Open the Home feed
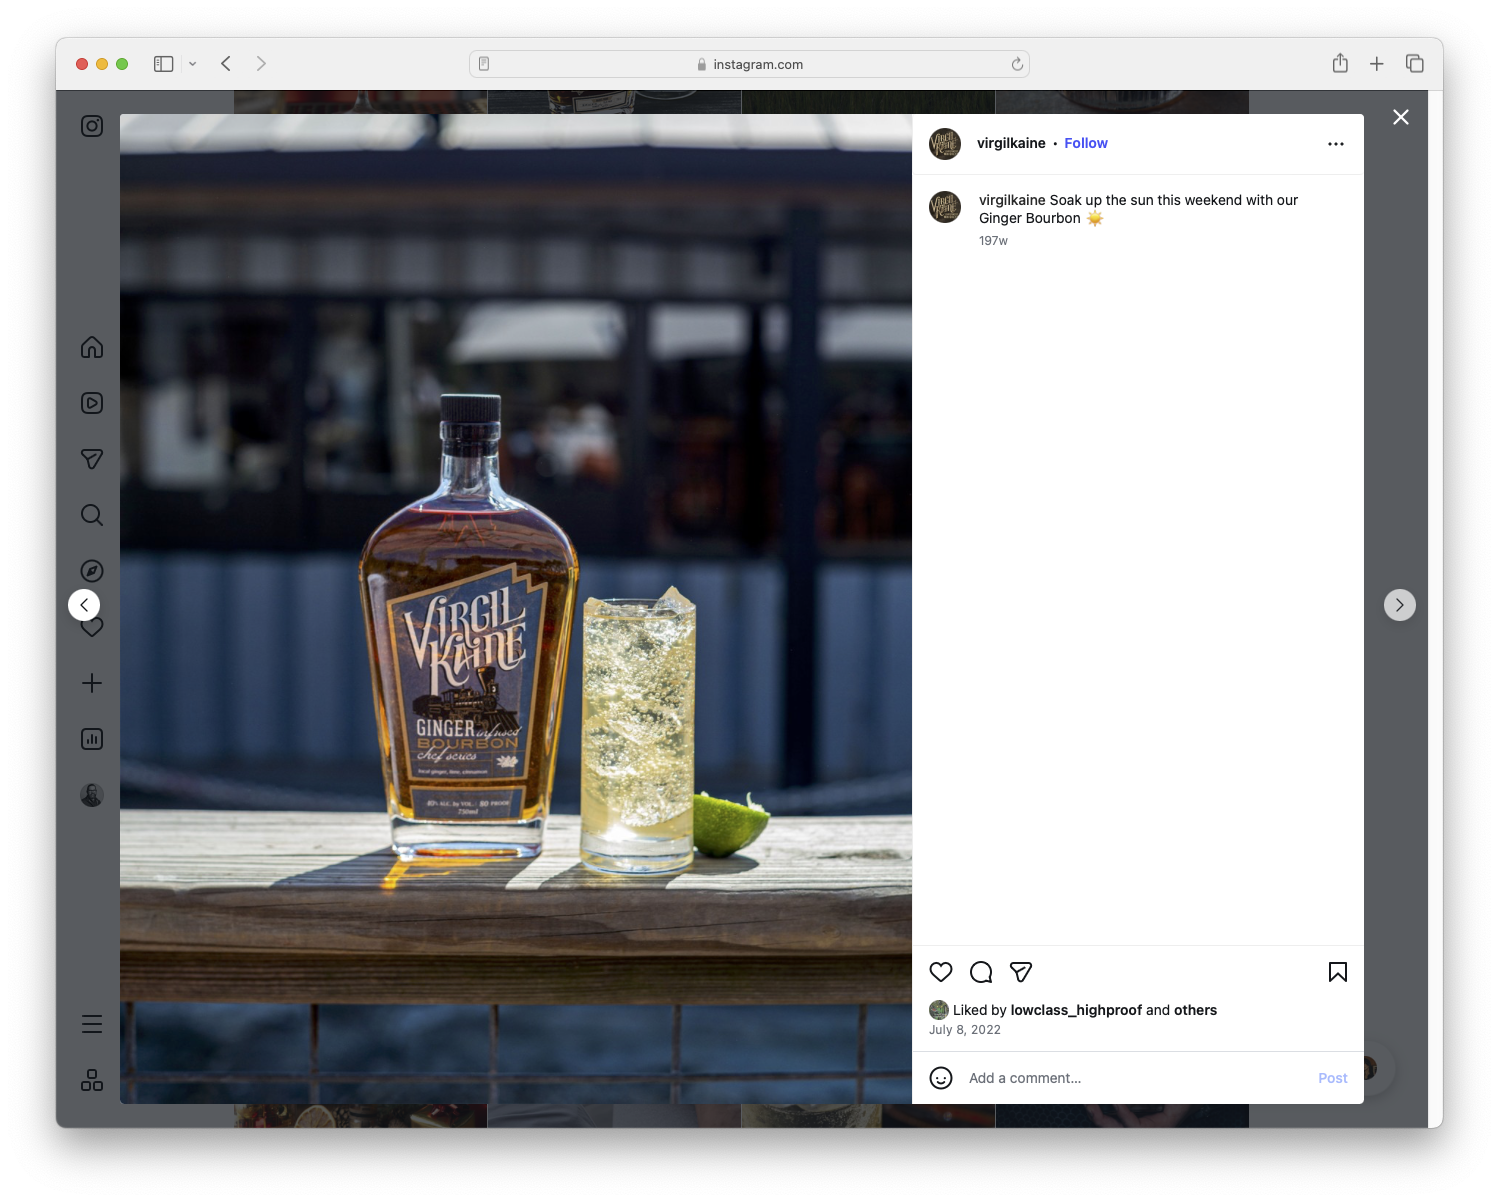 tap(91, 347)
